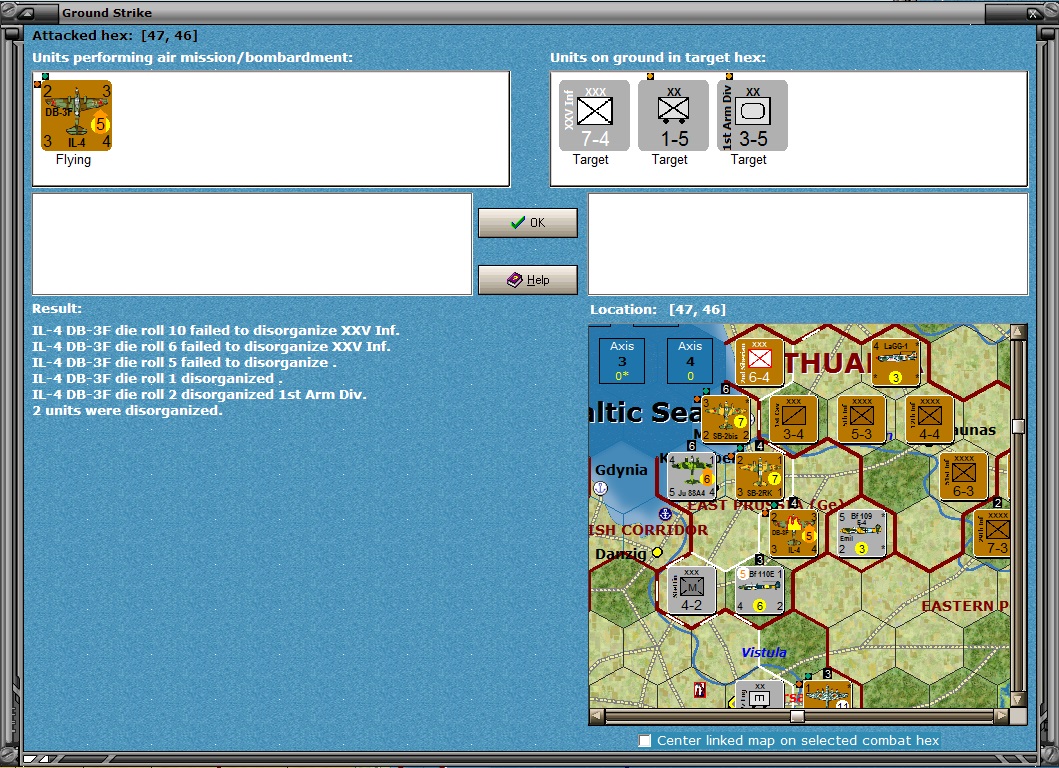1059x768 pixels.
Task: Click the right results list box
Action: (808, 245)
